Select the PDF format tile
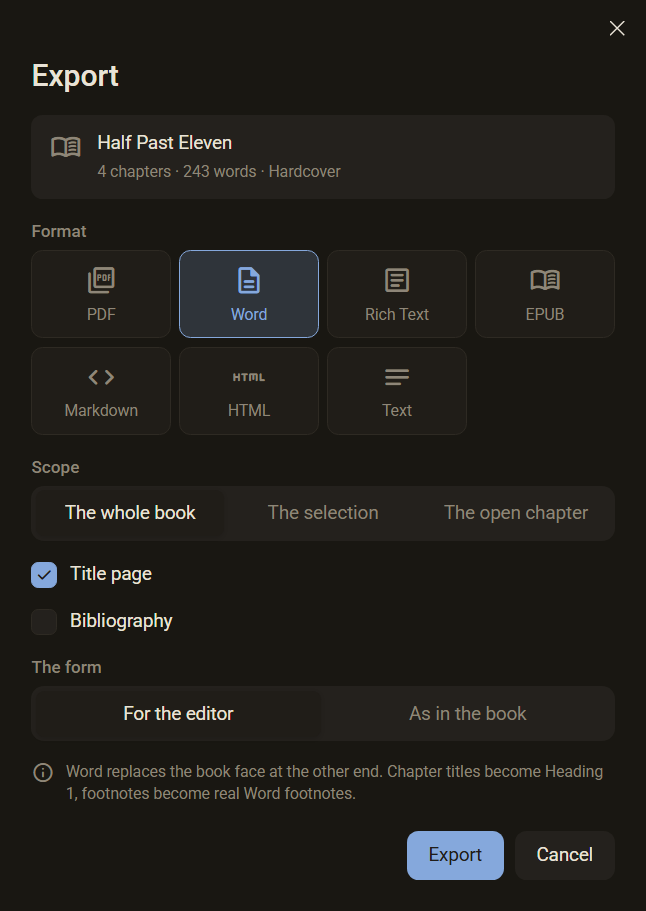Image resolution: width=646 pixels, height=911 pixels. (x=101, y=294)
